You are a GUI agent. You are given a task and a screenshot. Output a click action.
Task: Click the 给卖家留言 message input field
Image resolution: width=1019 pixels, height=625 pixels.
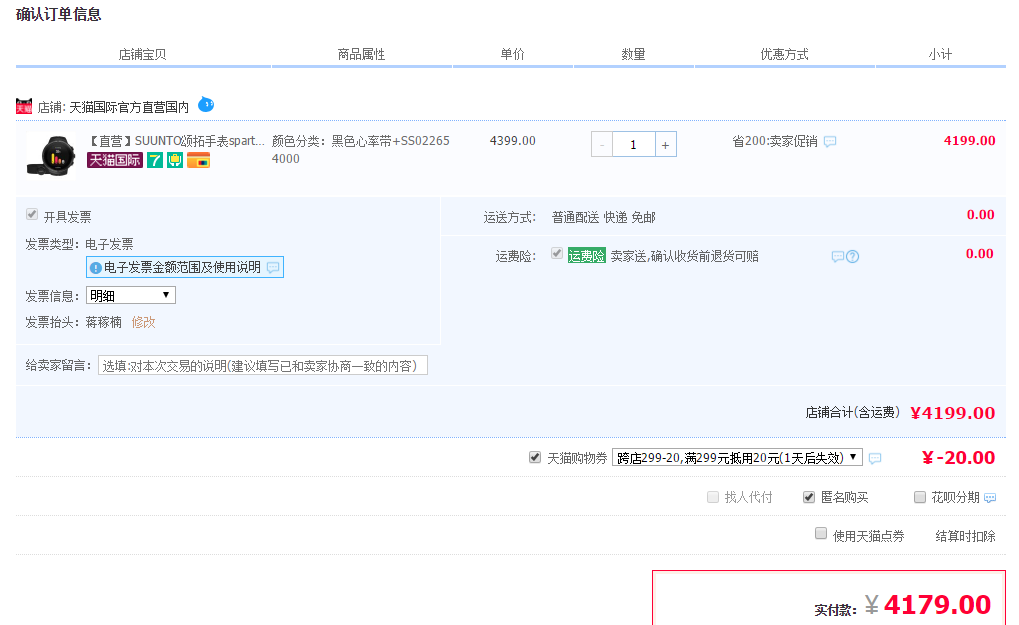263,366
